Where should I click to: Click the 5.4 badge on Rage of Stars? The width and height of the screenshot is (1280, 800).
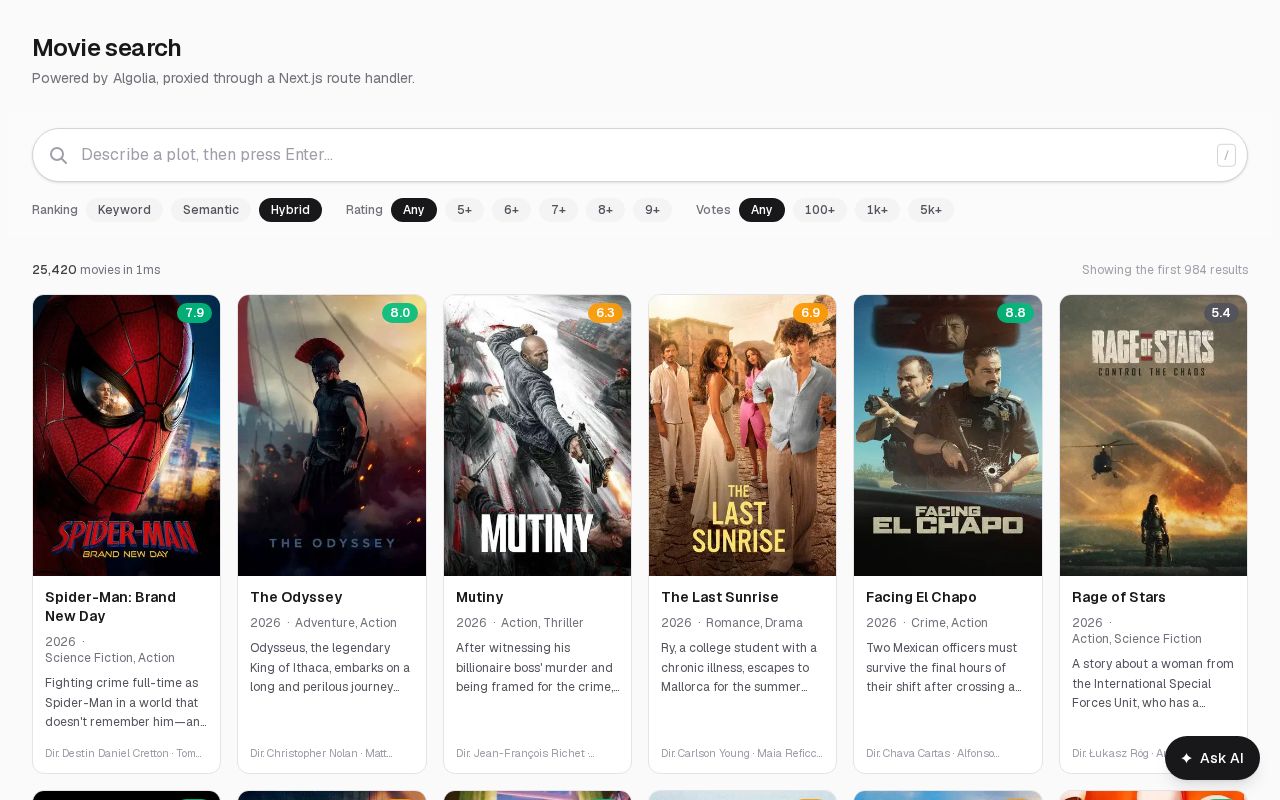(1221, 313)
